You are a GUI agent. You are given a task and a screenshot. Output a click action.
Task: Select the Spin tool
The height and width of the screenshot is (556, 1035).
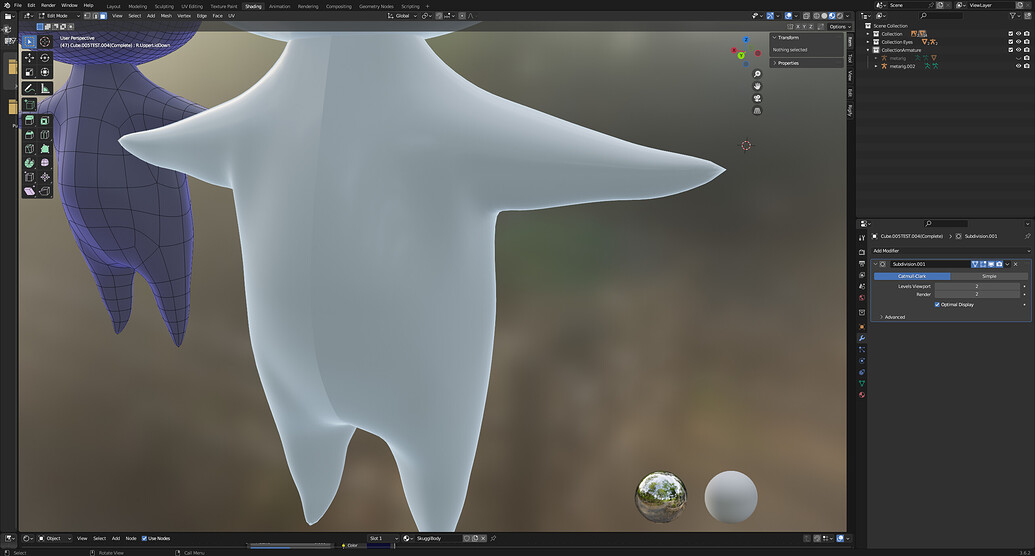29,163
